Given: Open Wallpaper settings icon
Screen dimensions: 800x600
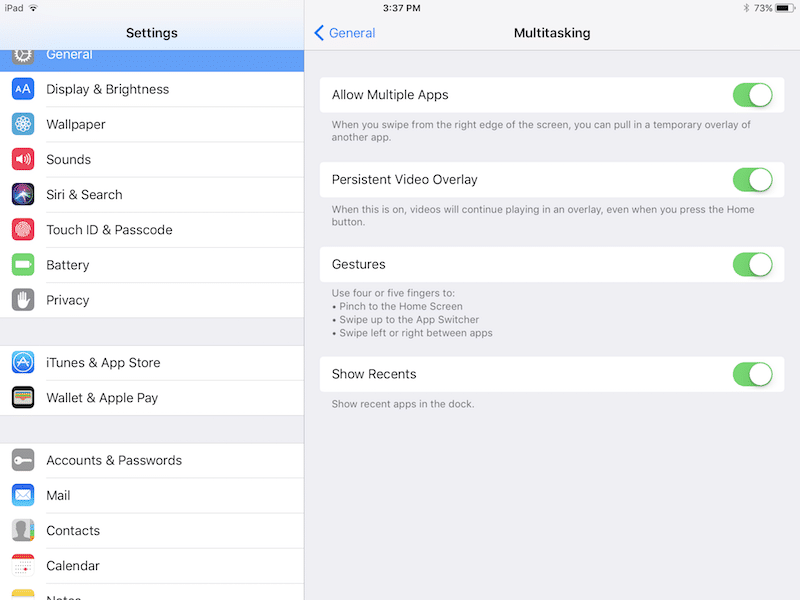Looking at the screenshot, I should 23,124.
